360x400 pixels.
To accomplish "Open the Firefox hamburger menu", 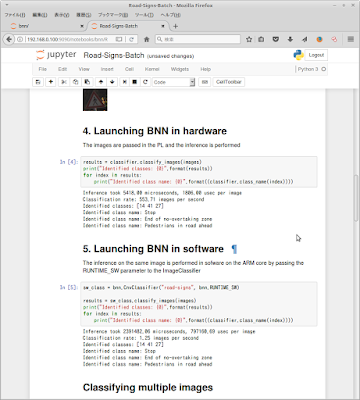I will [351, 39].
